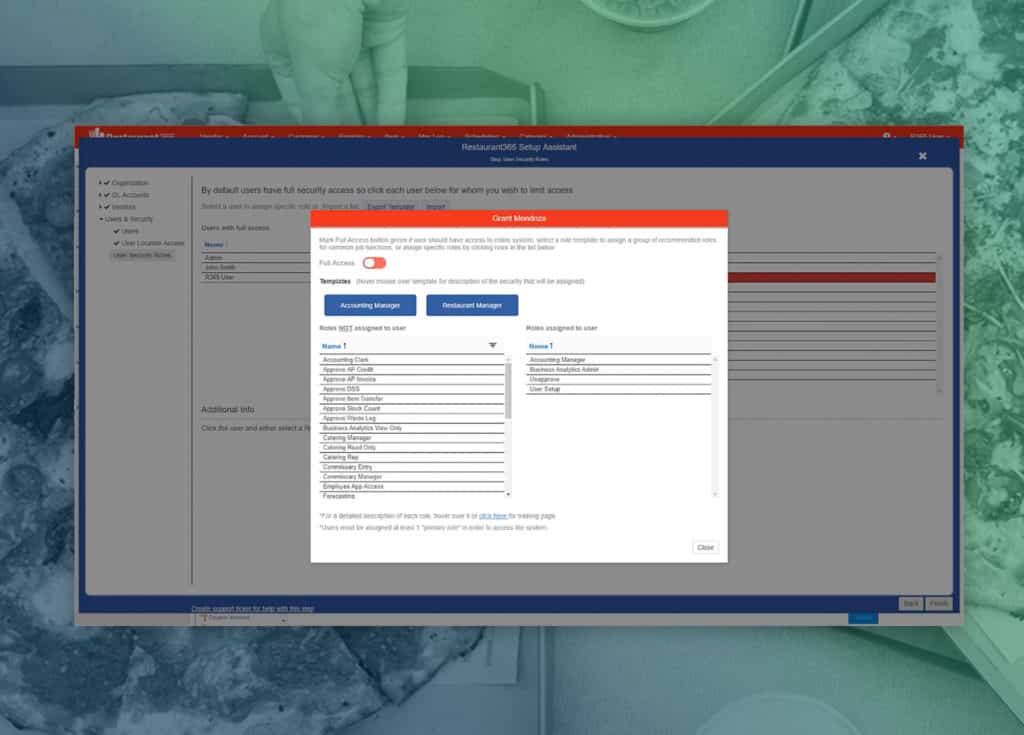Select 'Commissary Manager' role row
The width and height of the screenshot is (1024, 735).
pyautogui.click(x=411, y=477)
